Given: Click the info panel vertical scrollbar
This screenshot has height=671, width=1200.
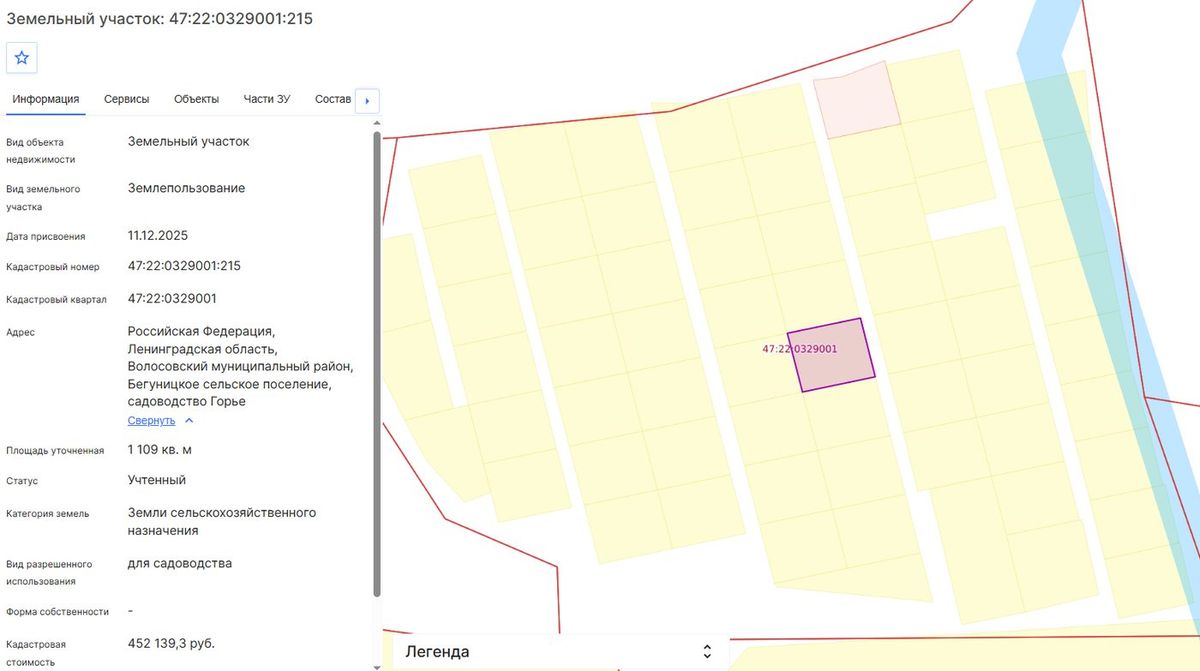Looking at the screenshot, I should [x=376, y=365].
